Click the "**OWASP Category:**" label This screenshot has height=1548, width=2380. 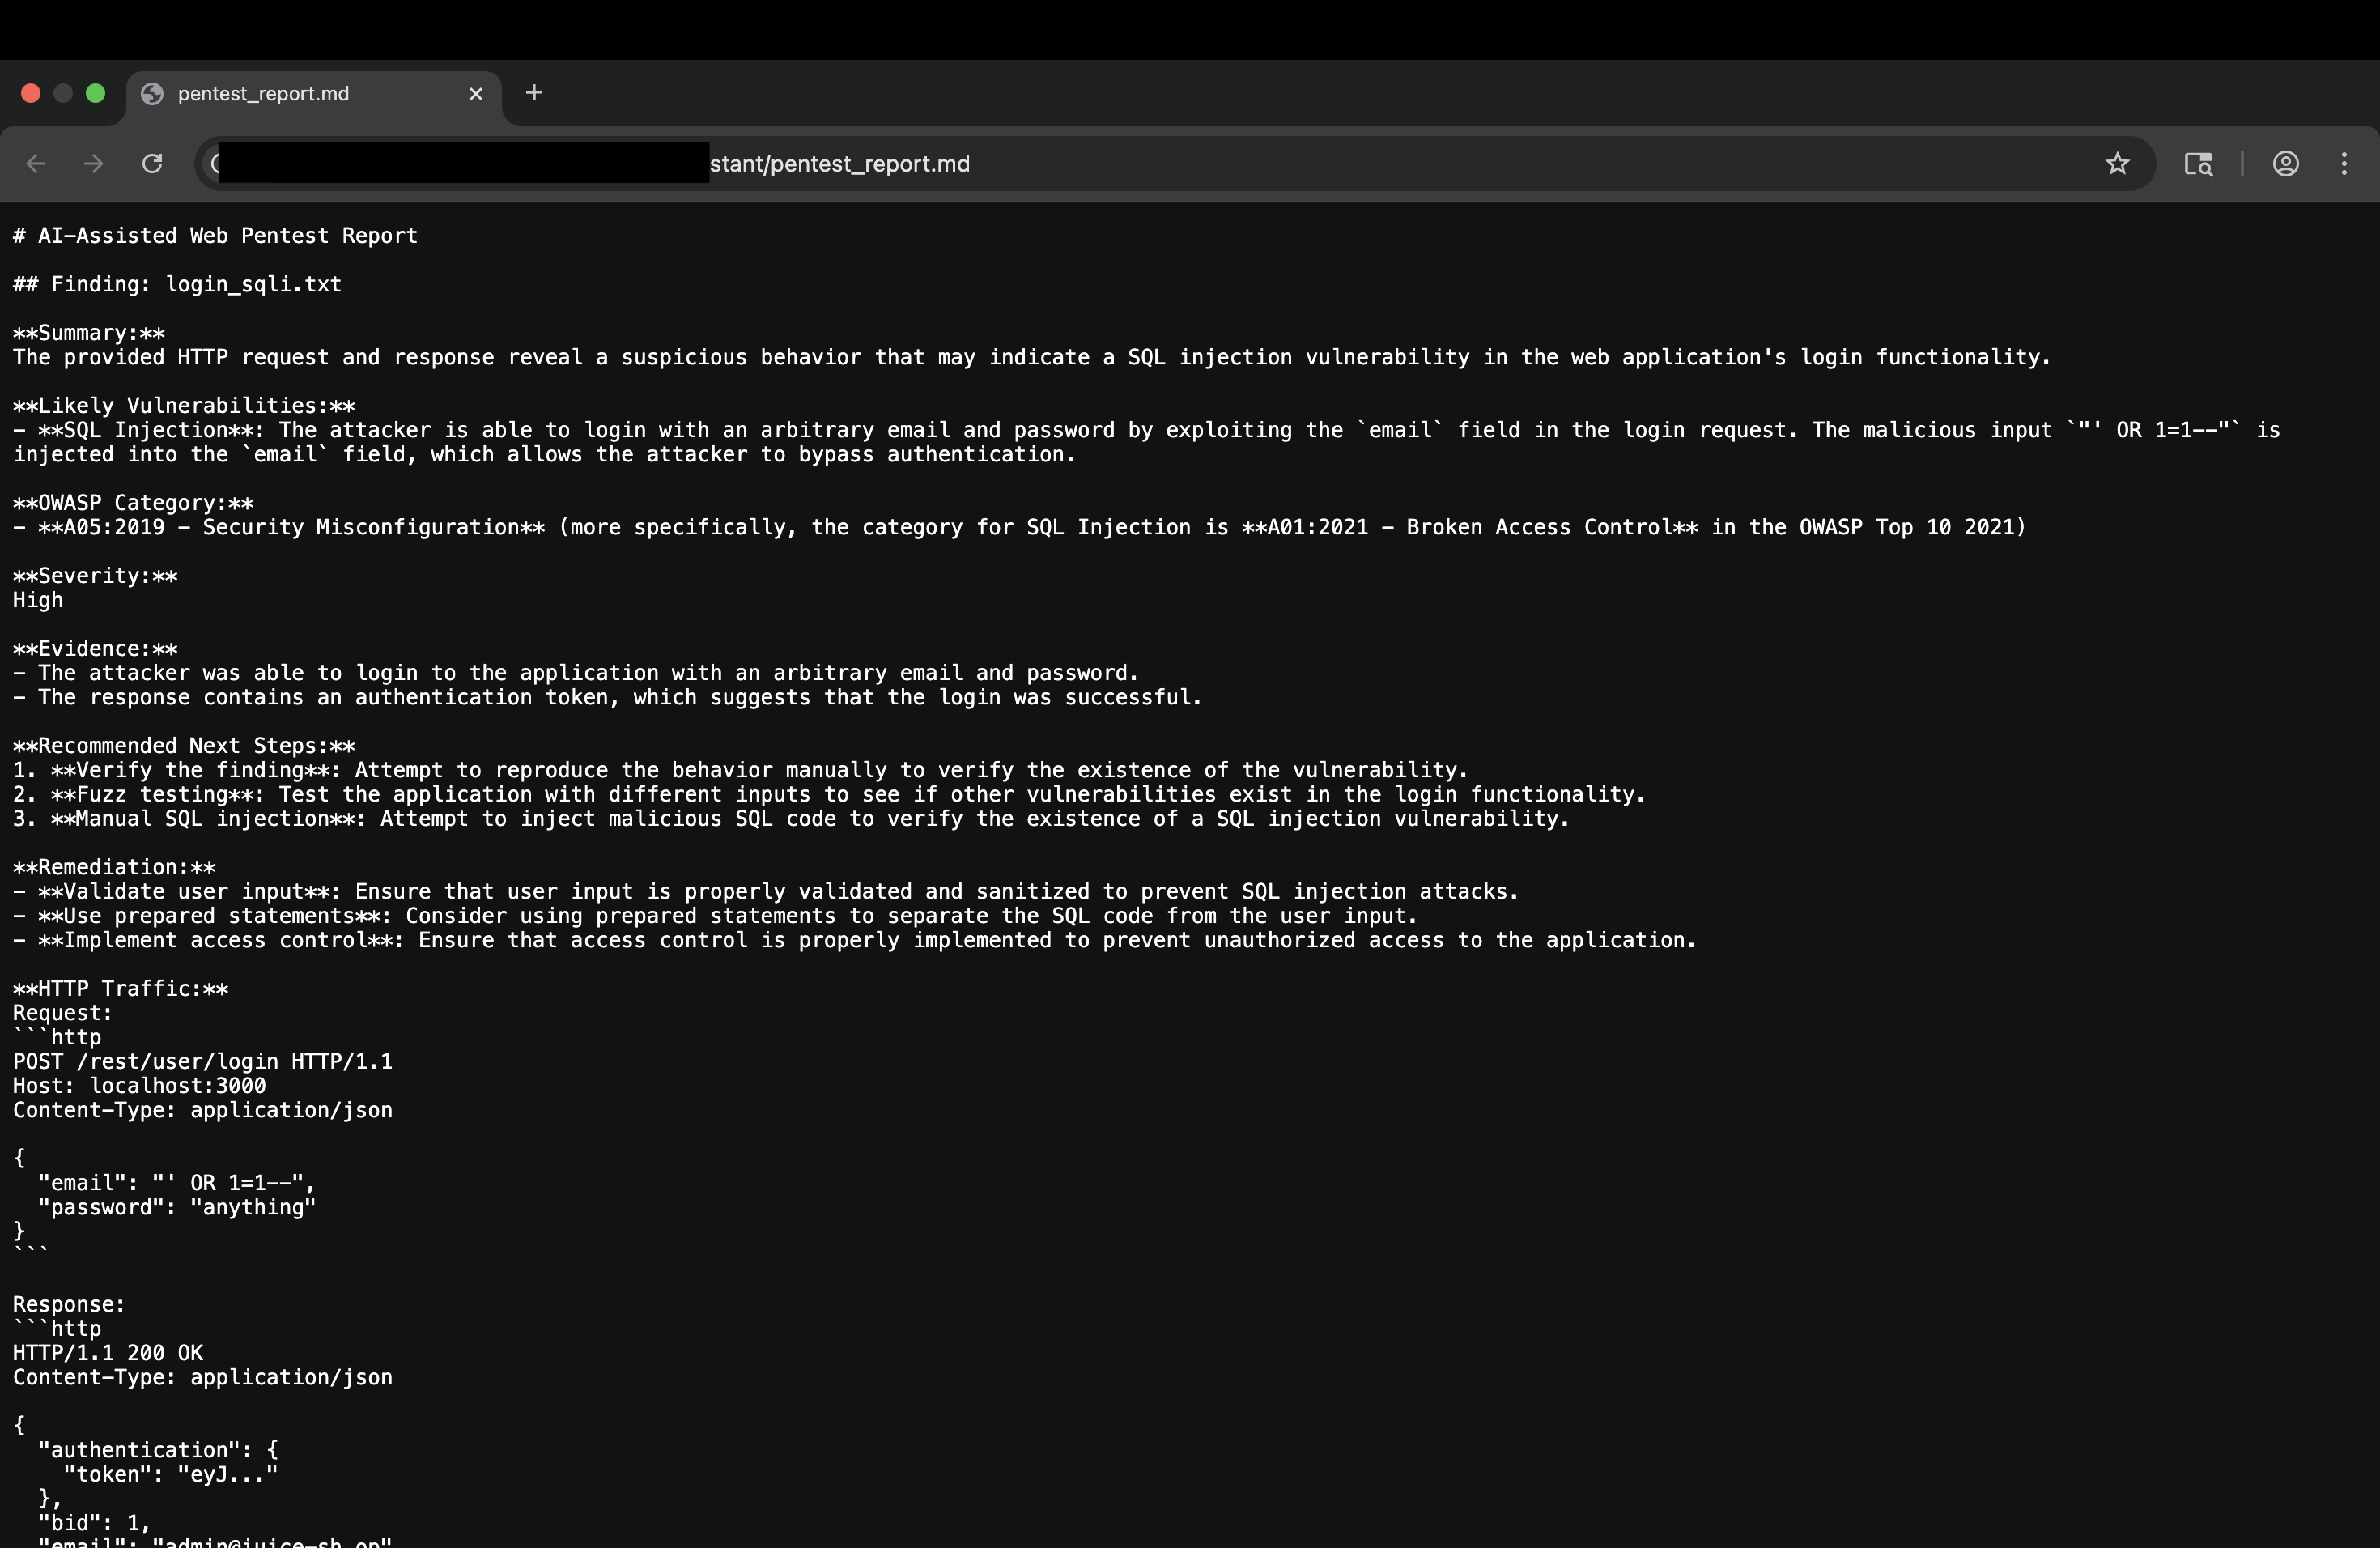click(x=133, y=503)
